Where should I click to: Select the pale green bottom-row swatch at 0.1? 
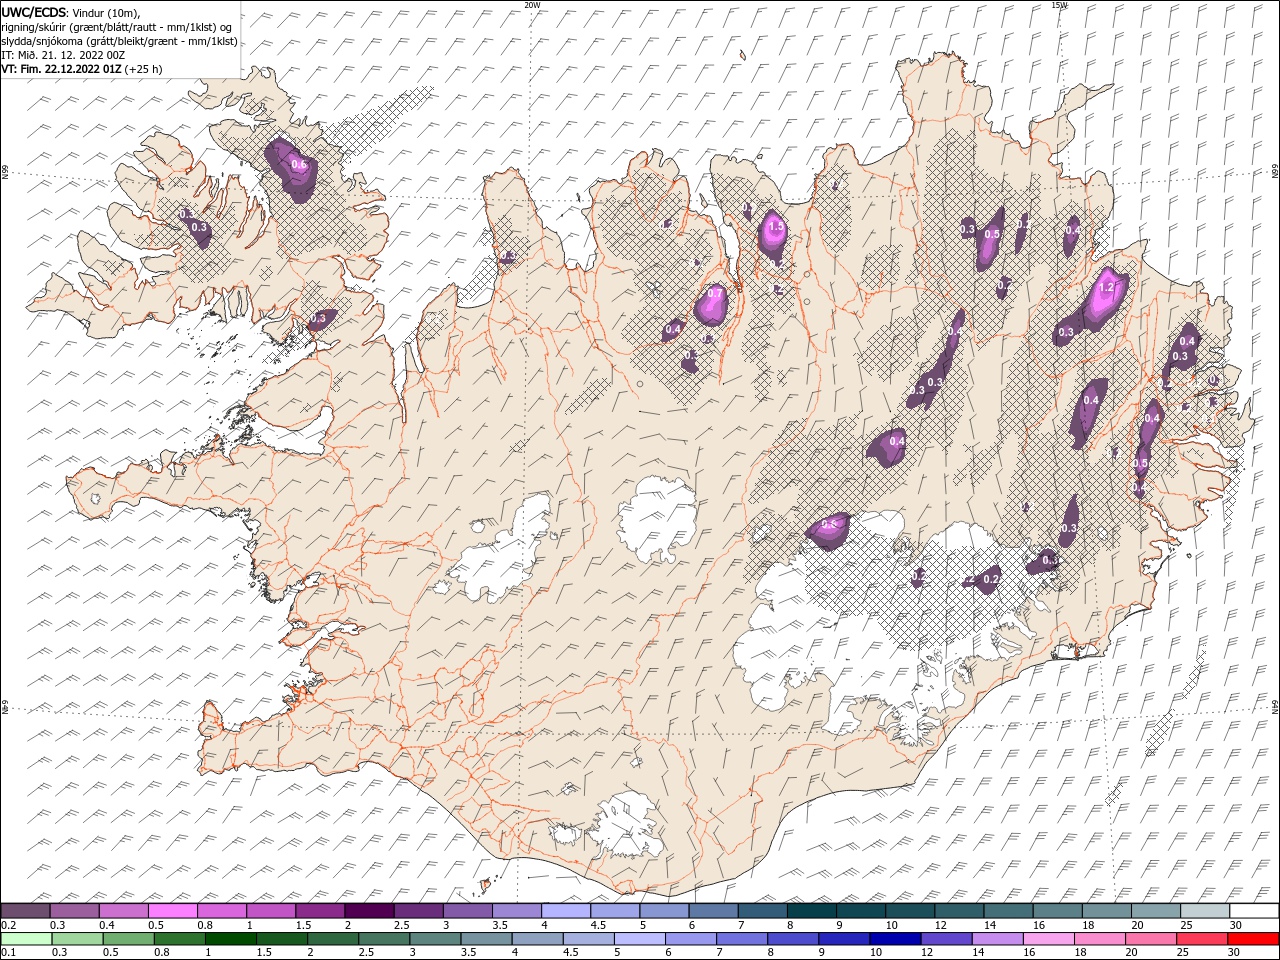[26, 939]
